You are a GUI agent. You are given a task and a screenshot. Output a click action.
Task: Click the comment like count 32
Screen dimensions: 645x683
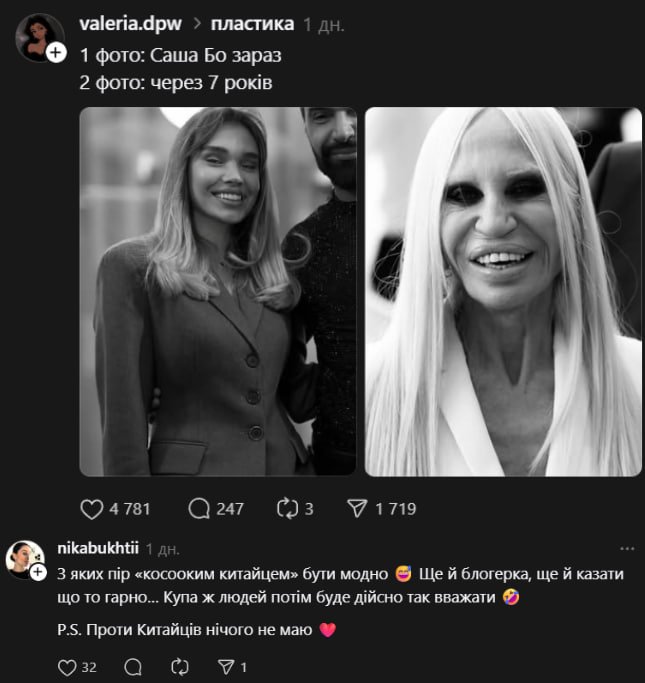(x=89, y=667)
